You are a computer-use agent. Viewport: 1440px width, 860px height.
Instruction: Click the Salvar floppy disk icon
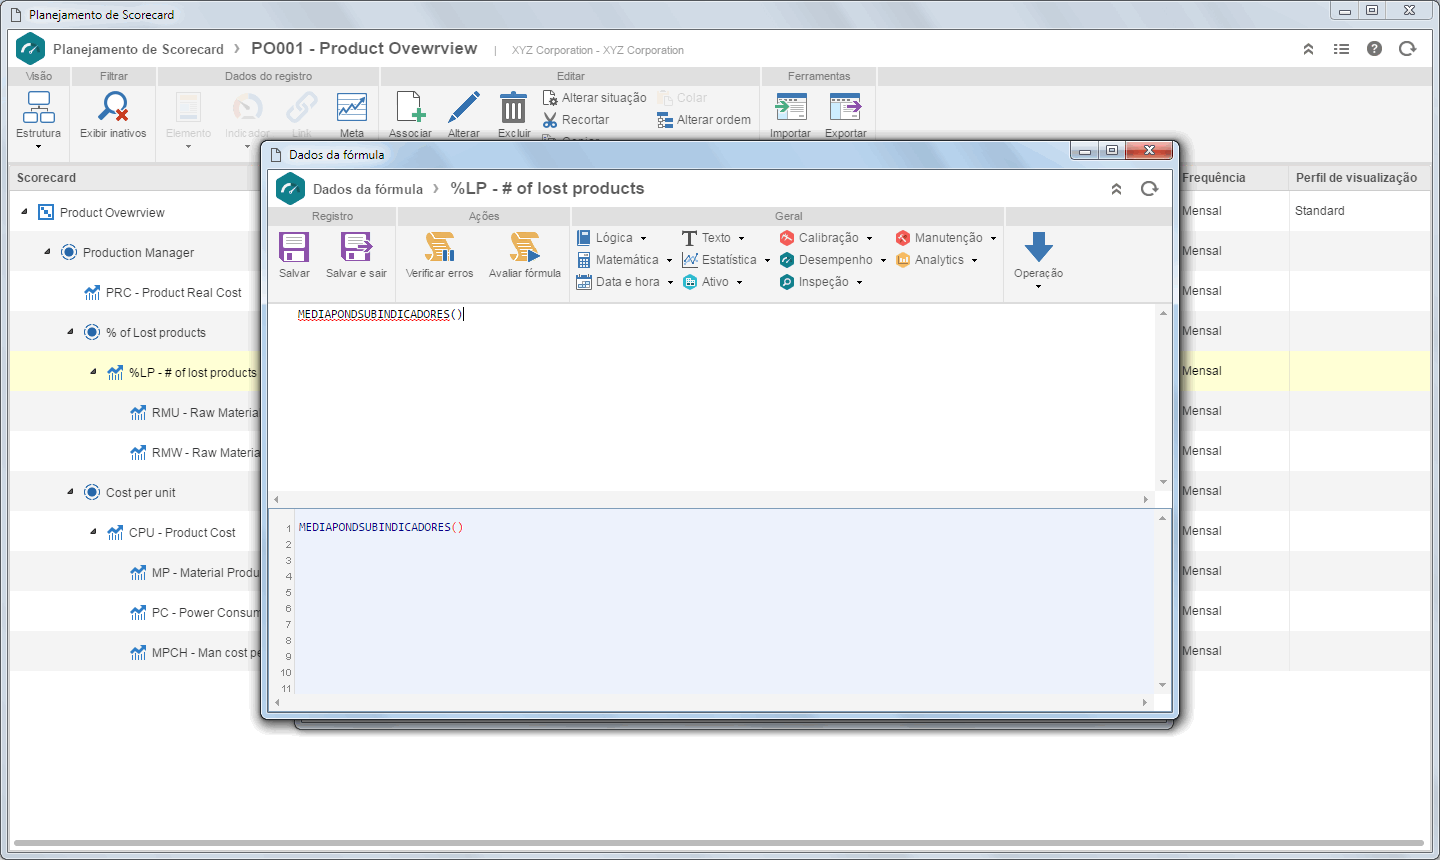[294, 247]
